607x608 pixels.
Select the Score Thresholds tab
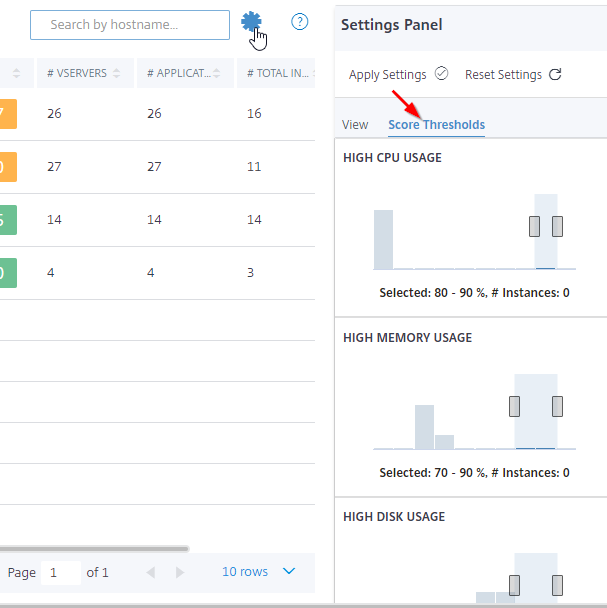pos(436,125)
